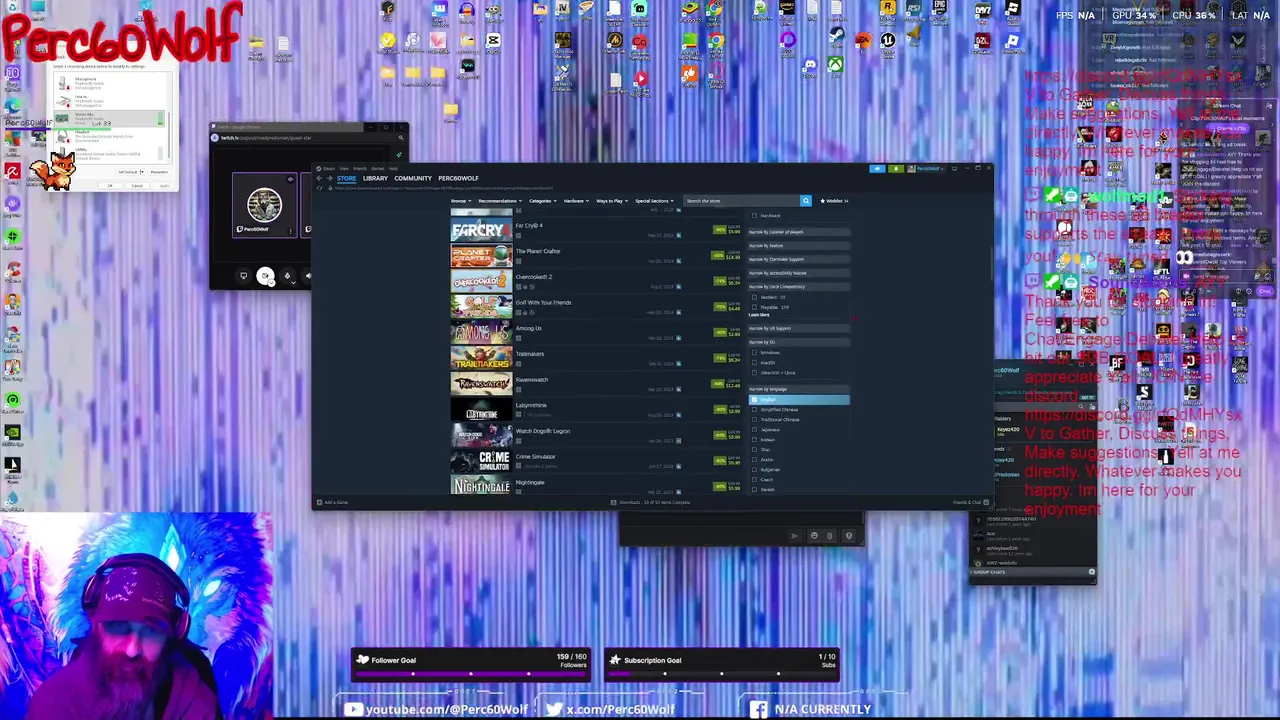Screen dimensions: 1280x720
Task: Click Properties in Sound recording dialog
Action: coord(159,172)
